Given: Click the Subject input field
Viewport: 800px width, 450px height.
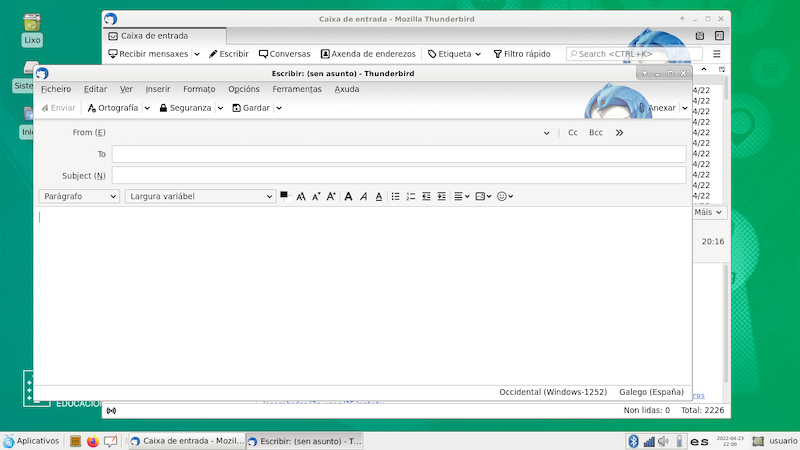Looking at the screenshot, I should [x=399, y=176].
